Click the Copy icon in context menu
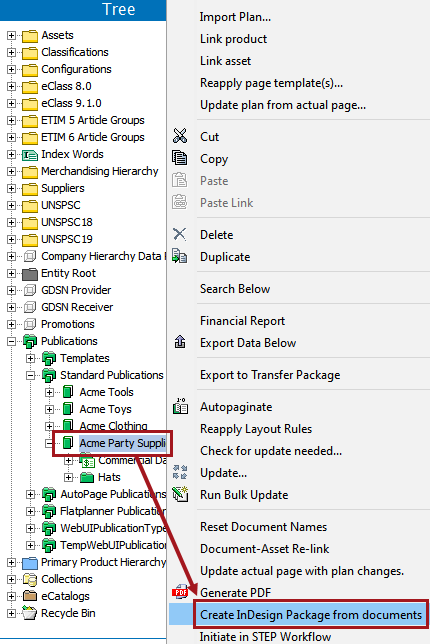 (179, 158)
